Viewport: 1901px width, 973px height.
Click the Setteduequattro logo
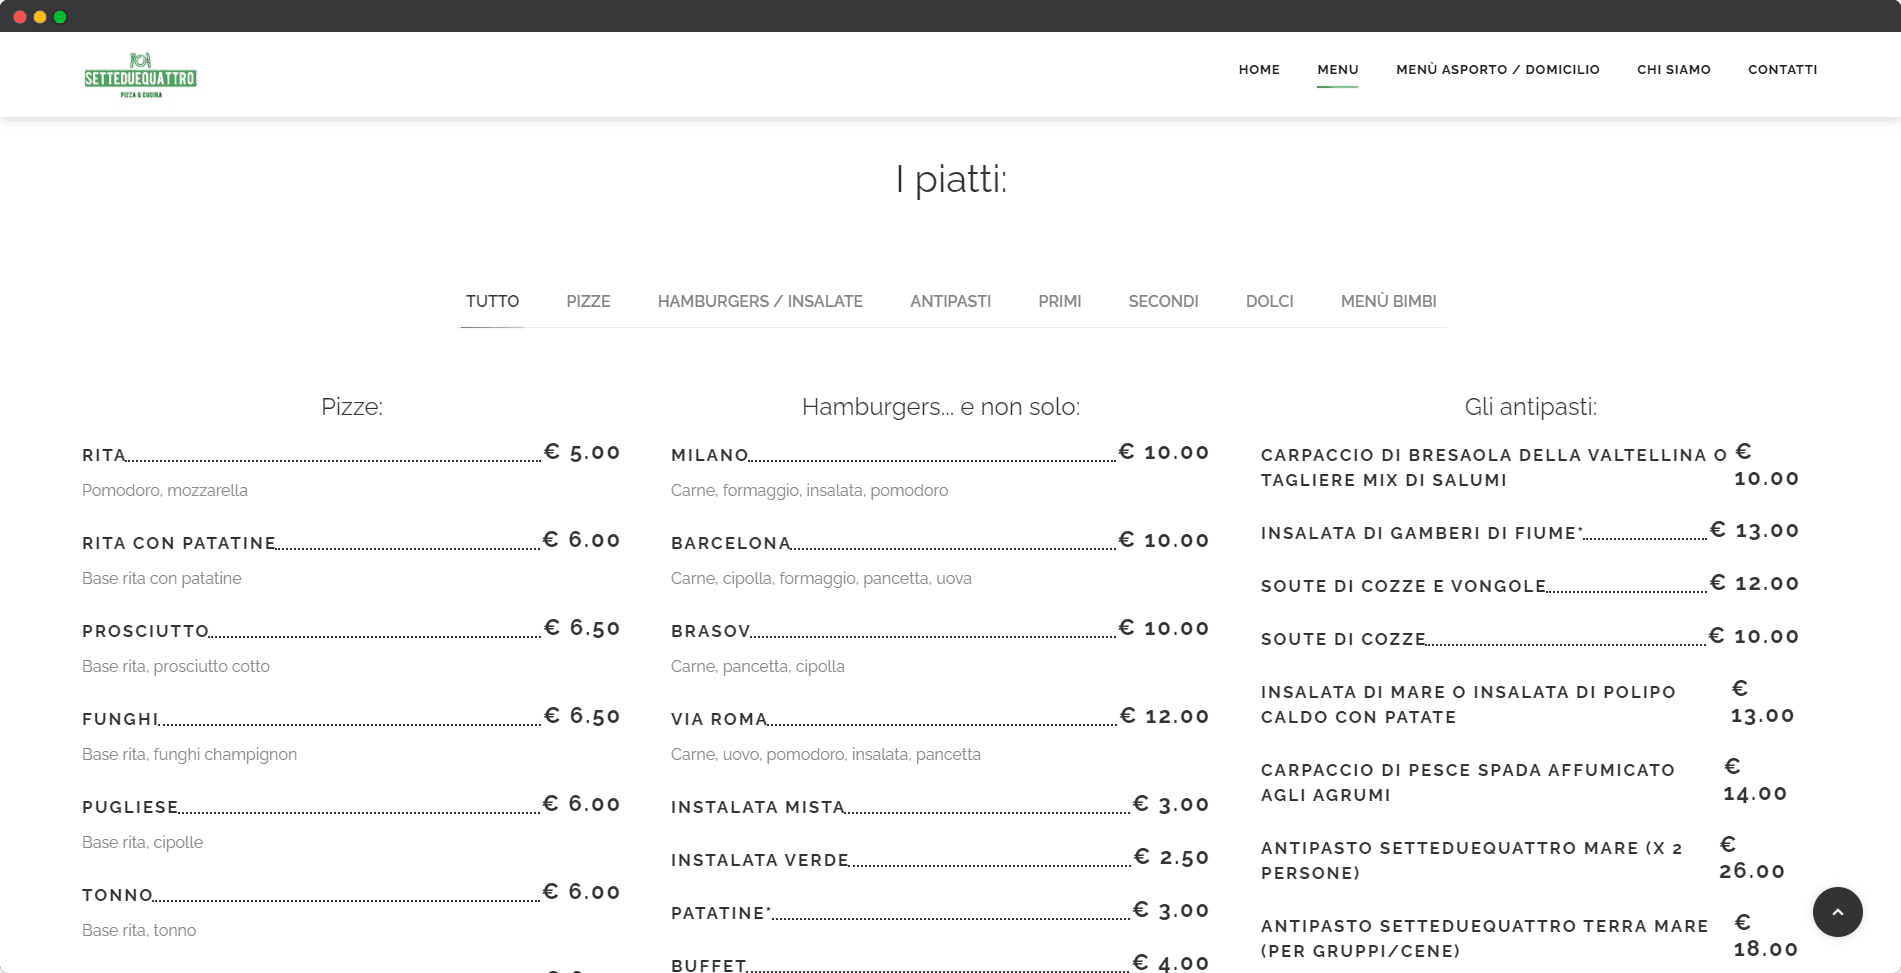point(140,75)
